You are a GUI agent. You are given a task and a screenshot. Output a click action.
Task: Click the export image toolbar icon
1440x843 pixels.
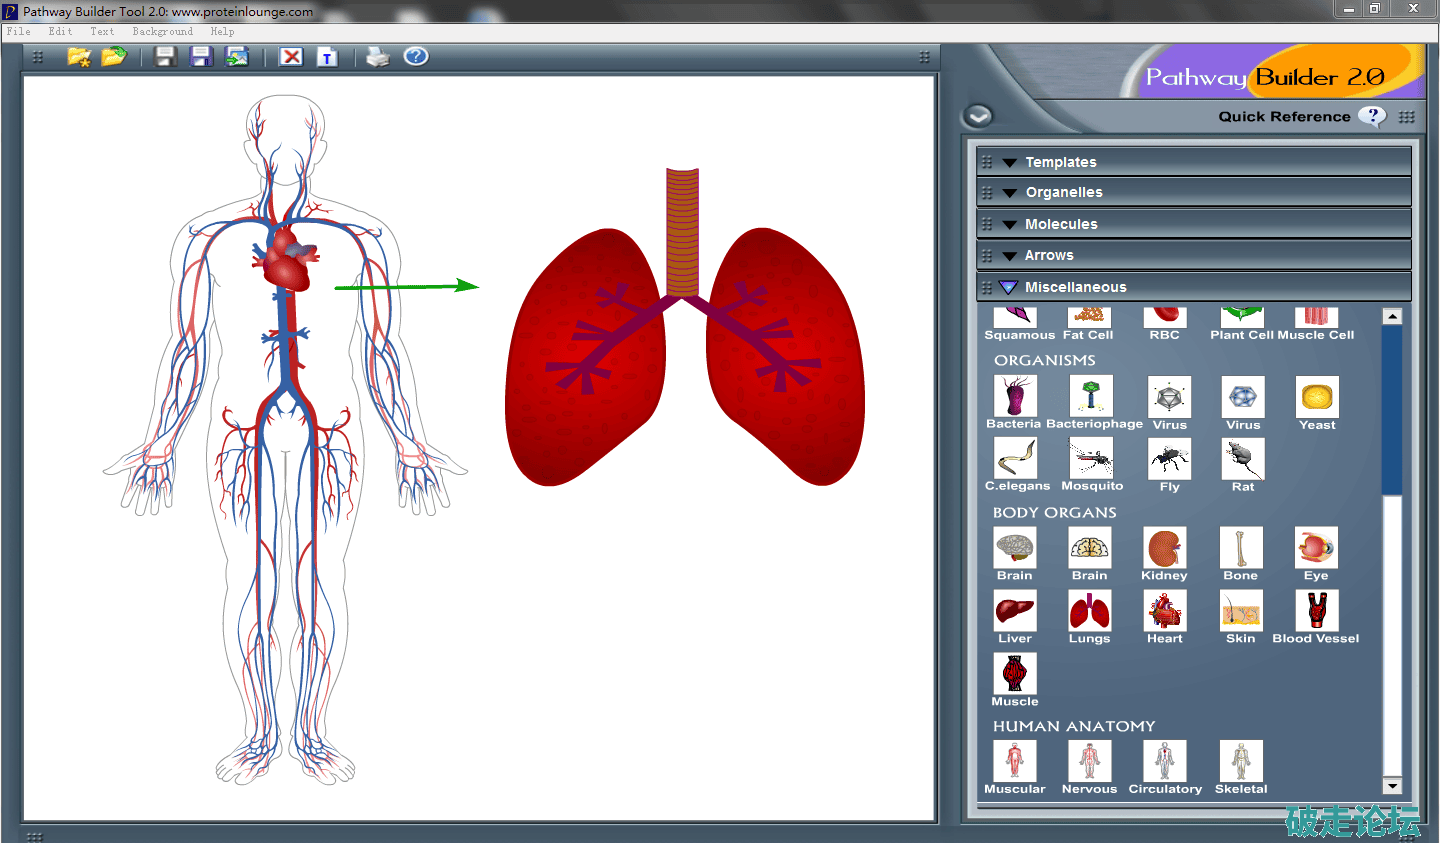coord(237,57)
